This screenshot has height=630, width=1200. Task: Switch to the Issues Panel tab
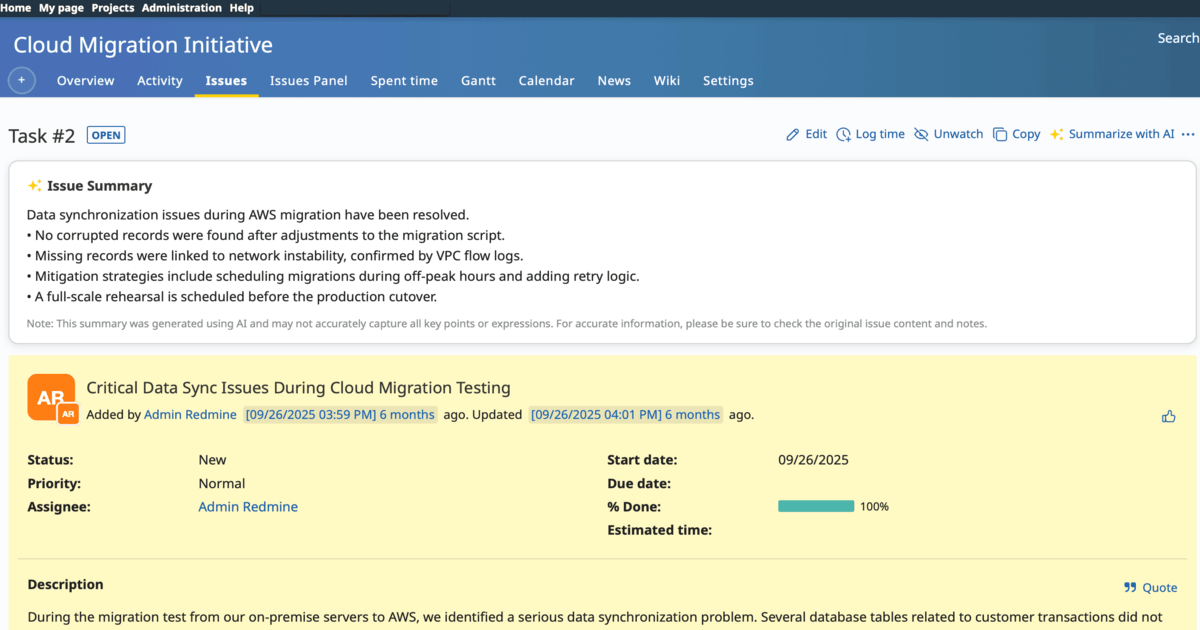[x=308, y=80]
